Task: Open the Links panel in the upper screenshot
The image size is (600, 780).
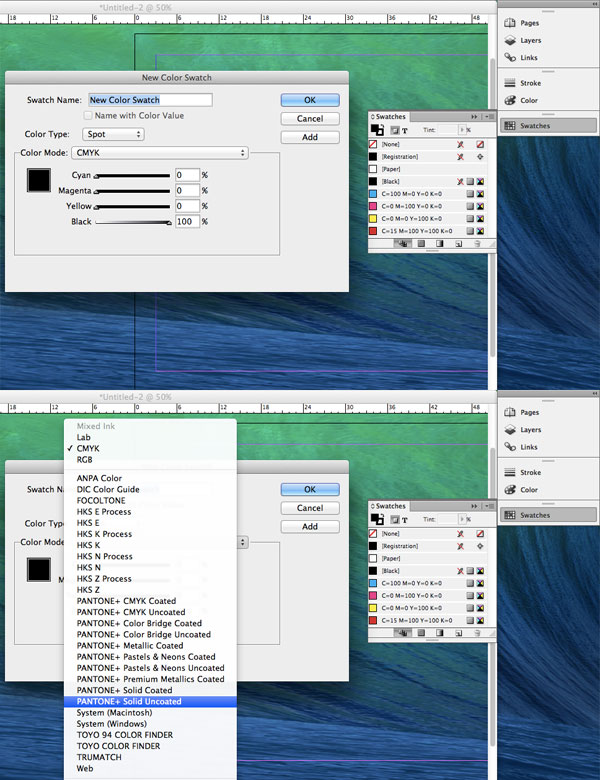Action: pos(528,58)
